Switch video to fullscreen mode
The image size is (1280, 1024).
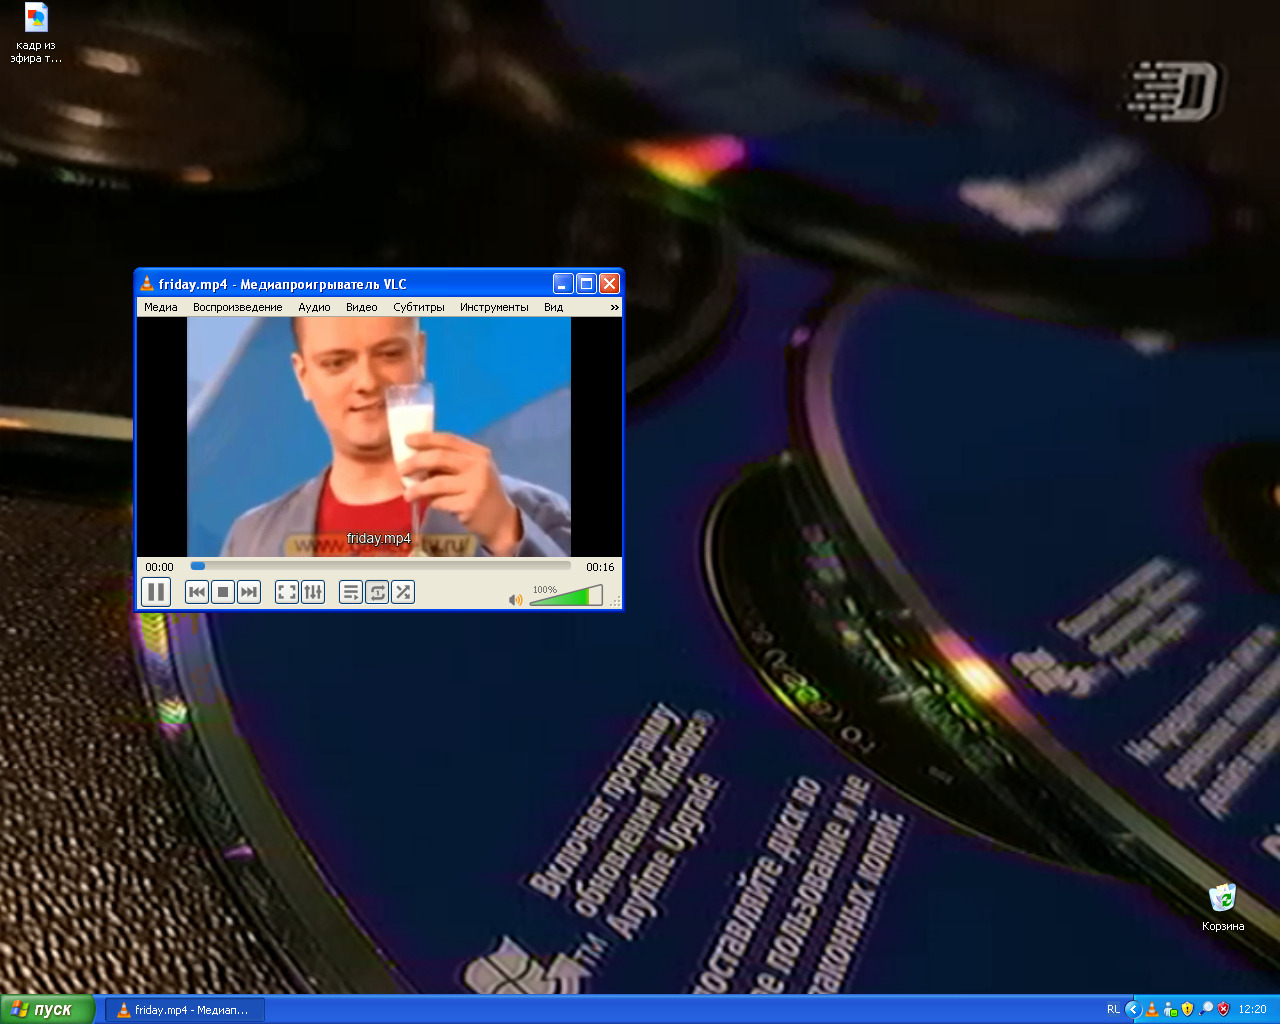287,593
